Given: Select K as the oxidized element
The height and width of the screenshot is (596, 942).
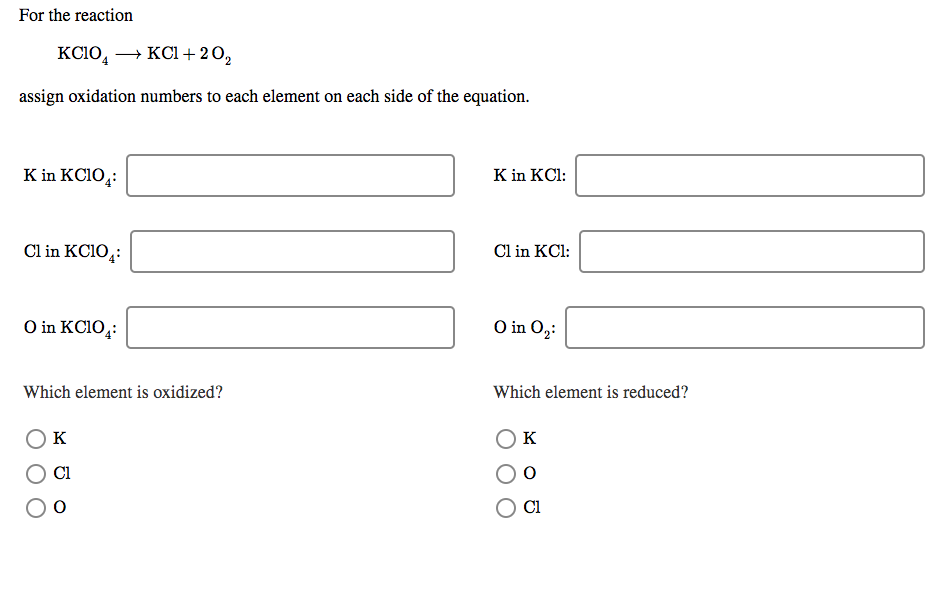Looking at the screenshot, I should pos(36,438).
